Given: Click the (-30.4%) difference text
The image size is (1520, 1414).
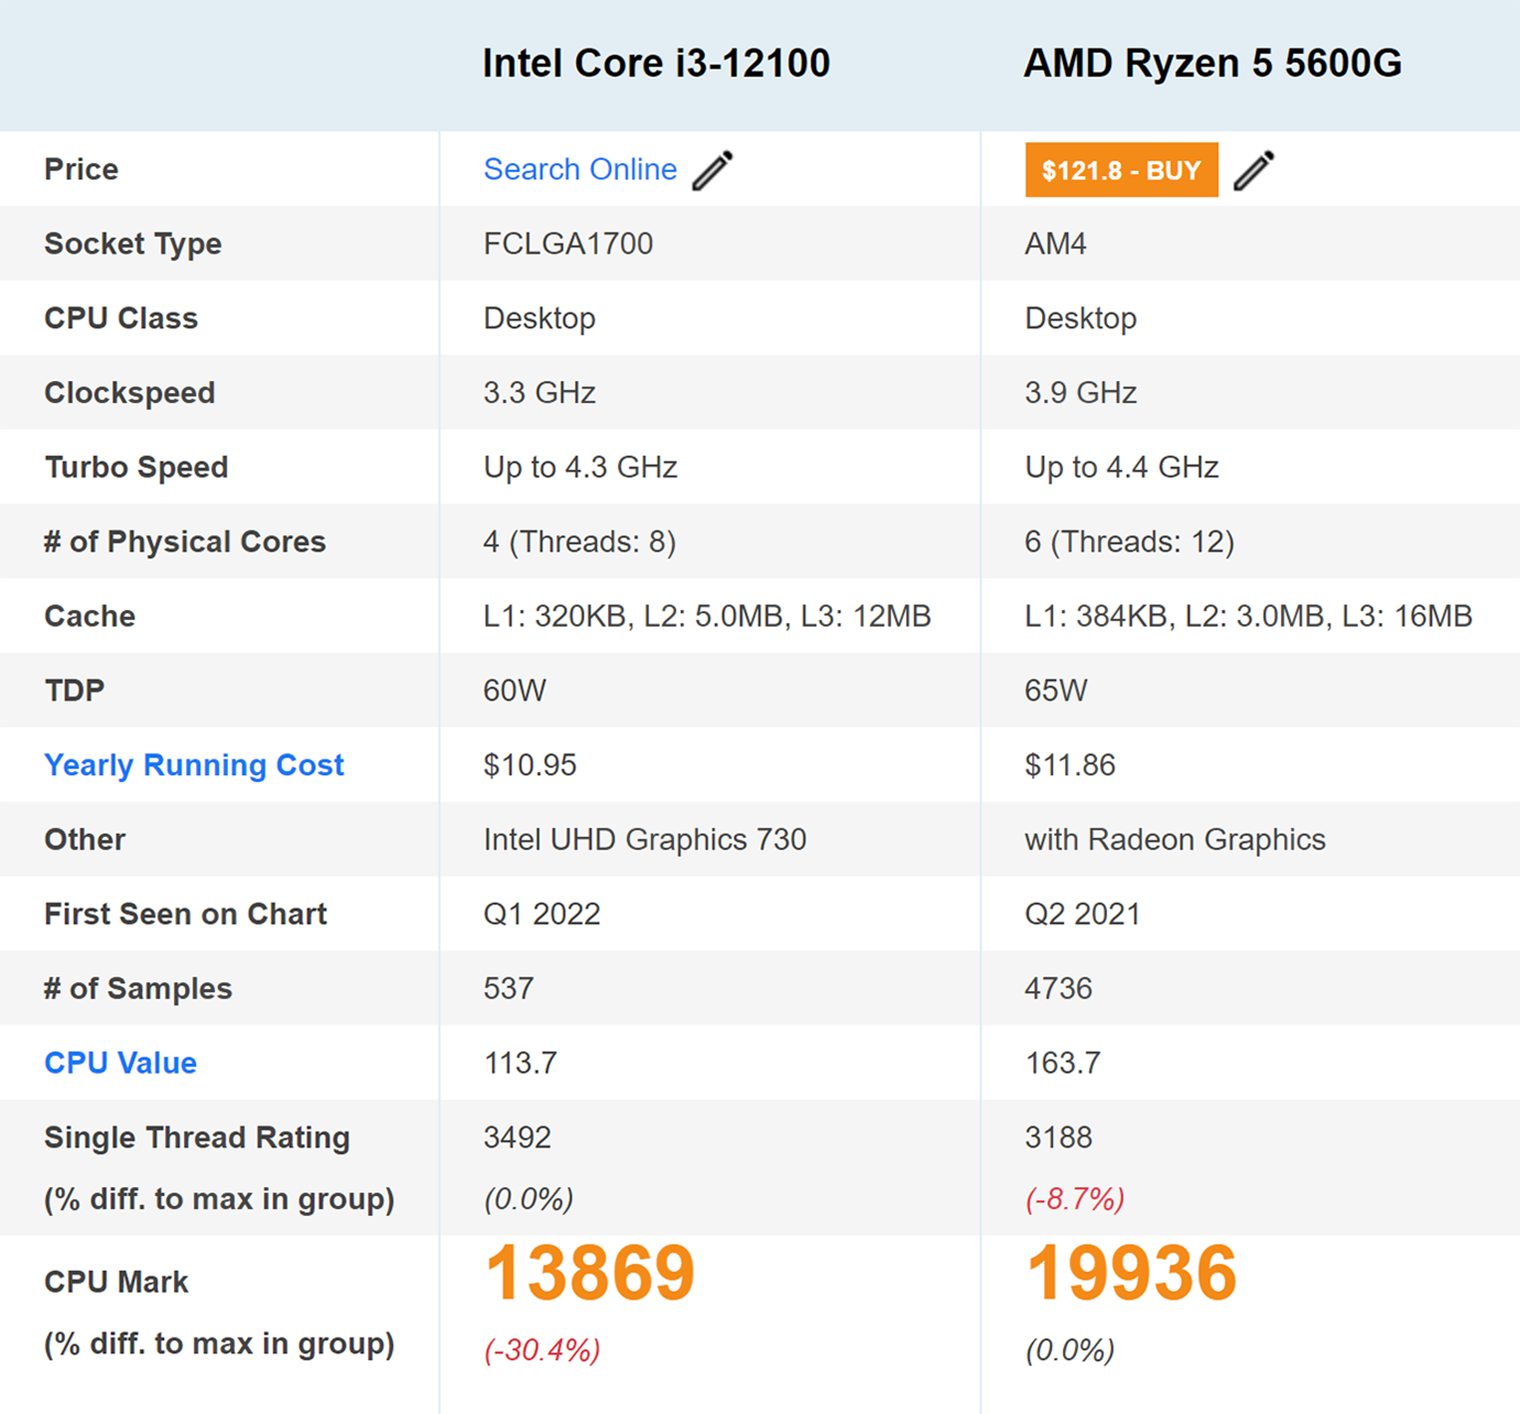Looking at the screenshot, I should coord(542,1351).
